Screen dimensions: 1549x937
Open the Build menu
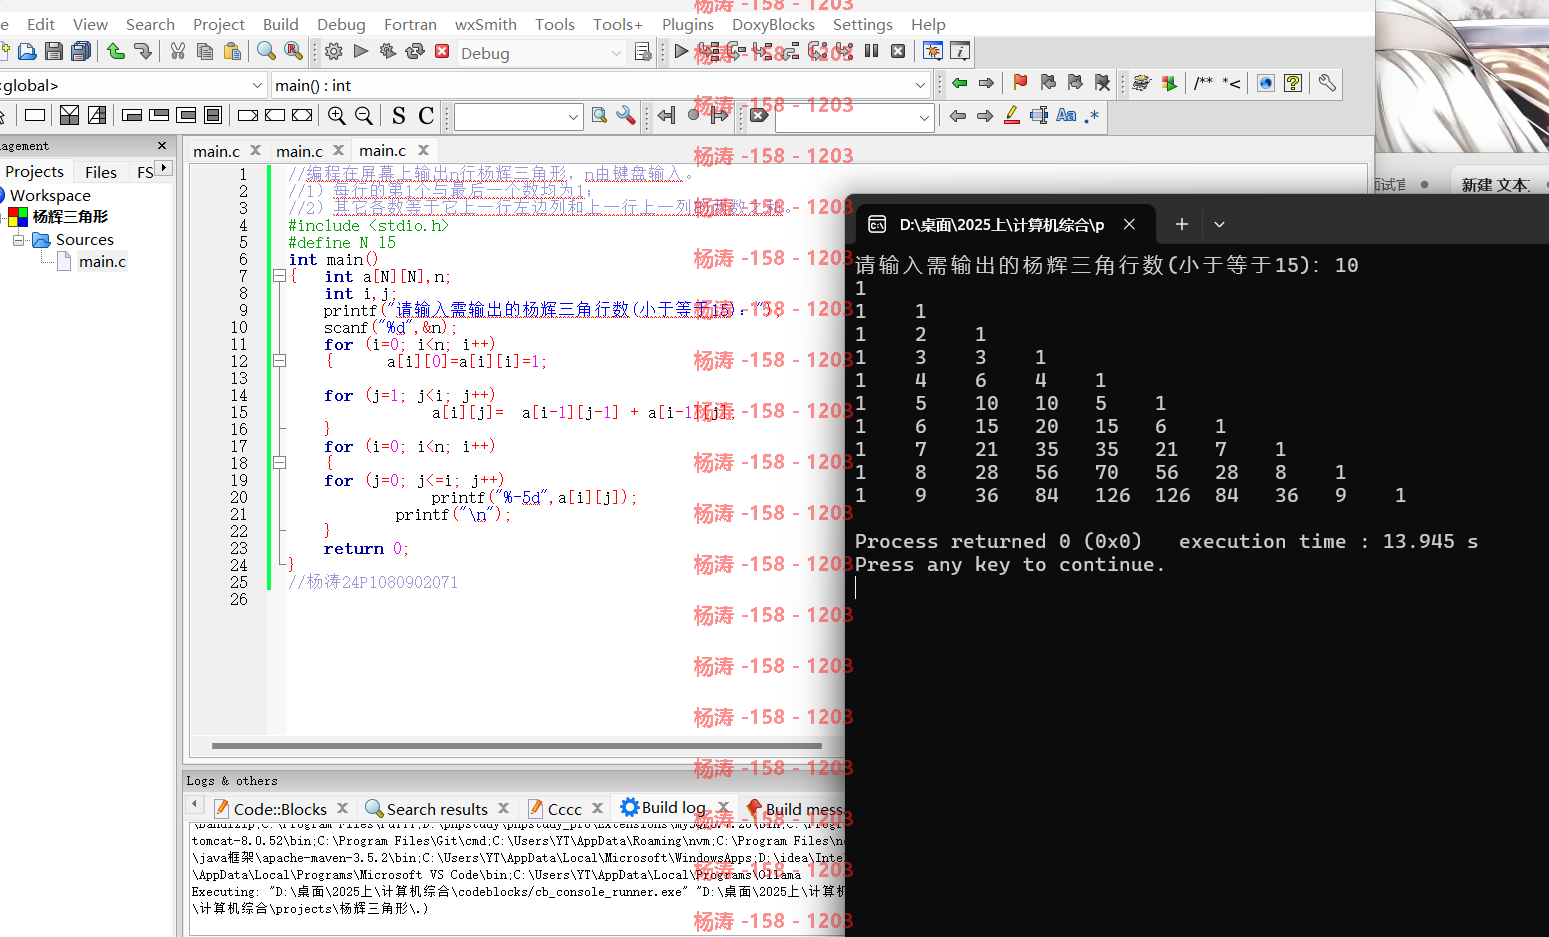pyautogui.click(x=281, y=24)
